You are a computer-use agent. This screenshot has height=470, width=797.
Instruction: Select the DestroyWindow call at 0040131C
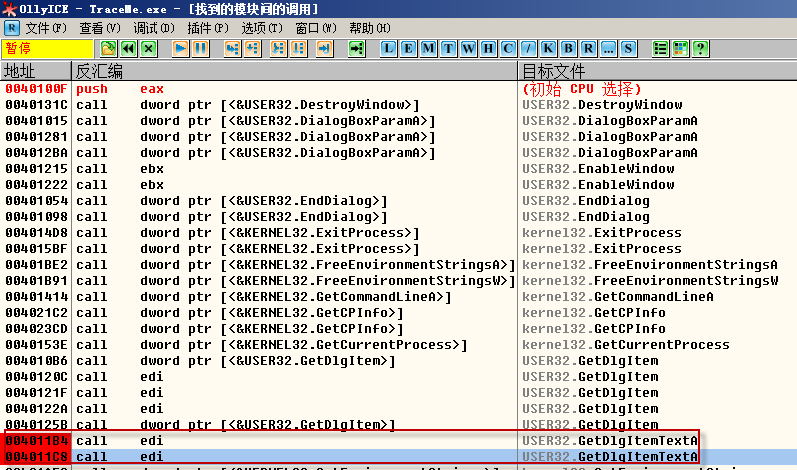[x=398, y=105]
